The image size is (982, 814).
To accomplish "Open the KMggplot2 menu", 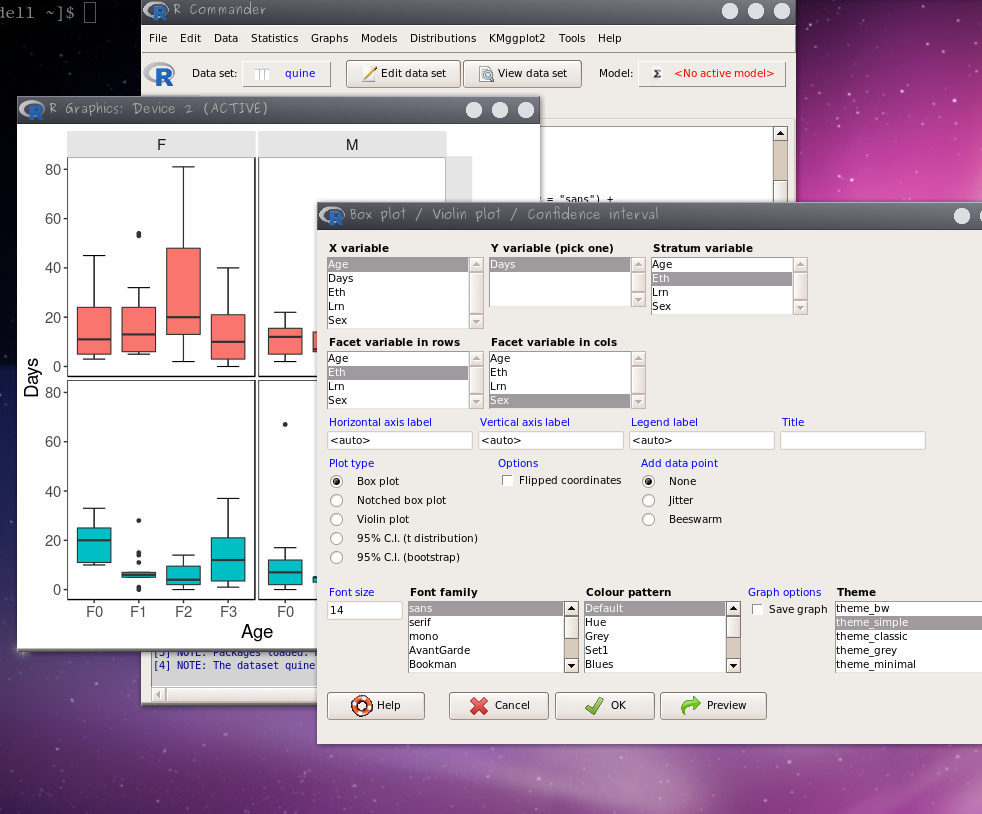I will pyautogui.click(x=517, y=38).
